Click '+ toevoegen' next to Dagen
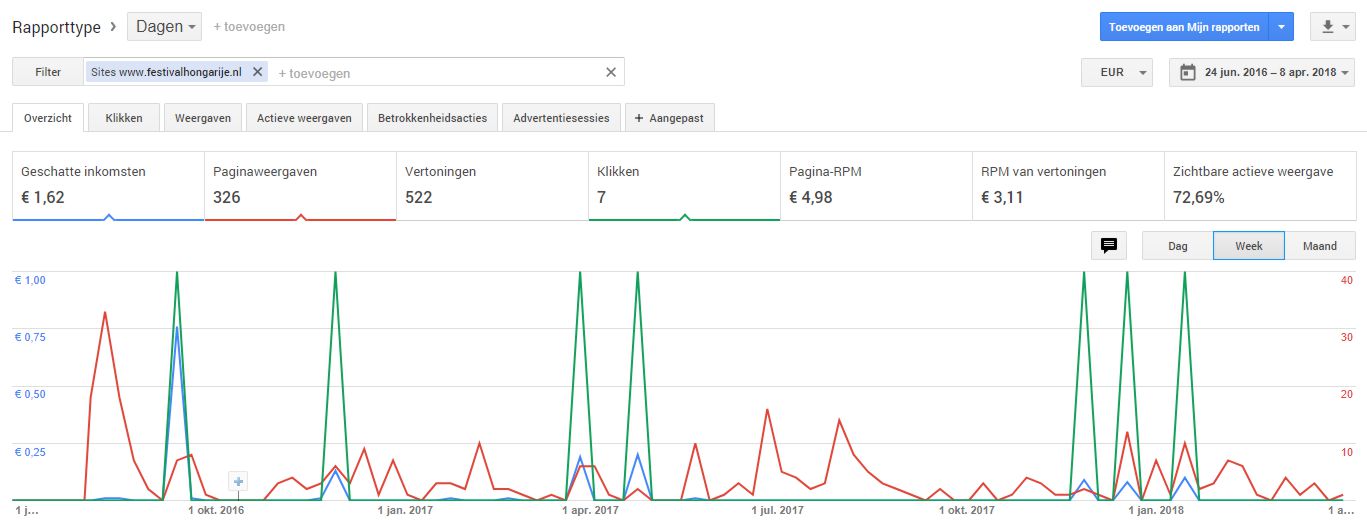Screen dimensions: 1367x520 (x=248, y=27)
